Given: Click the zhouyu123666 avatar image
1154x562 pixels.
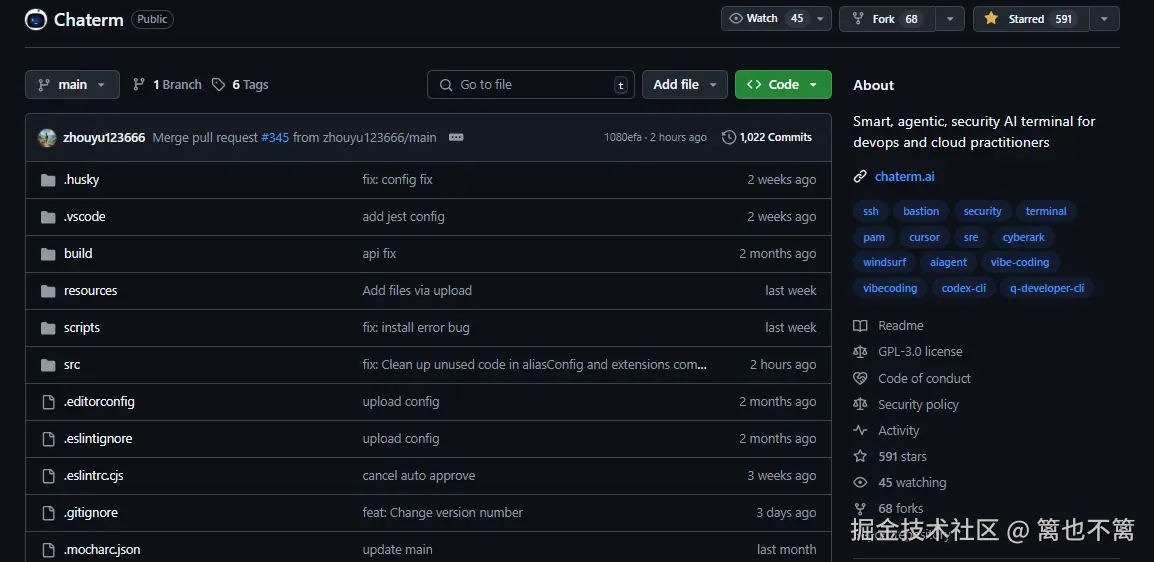Looking at the screenshot, I should [x=47, y=138].
